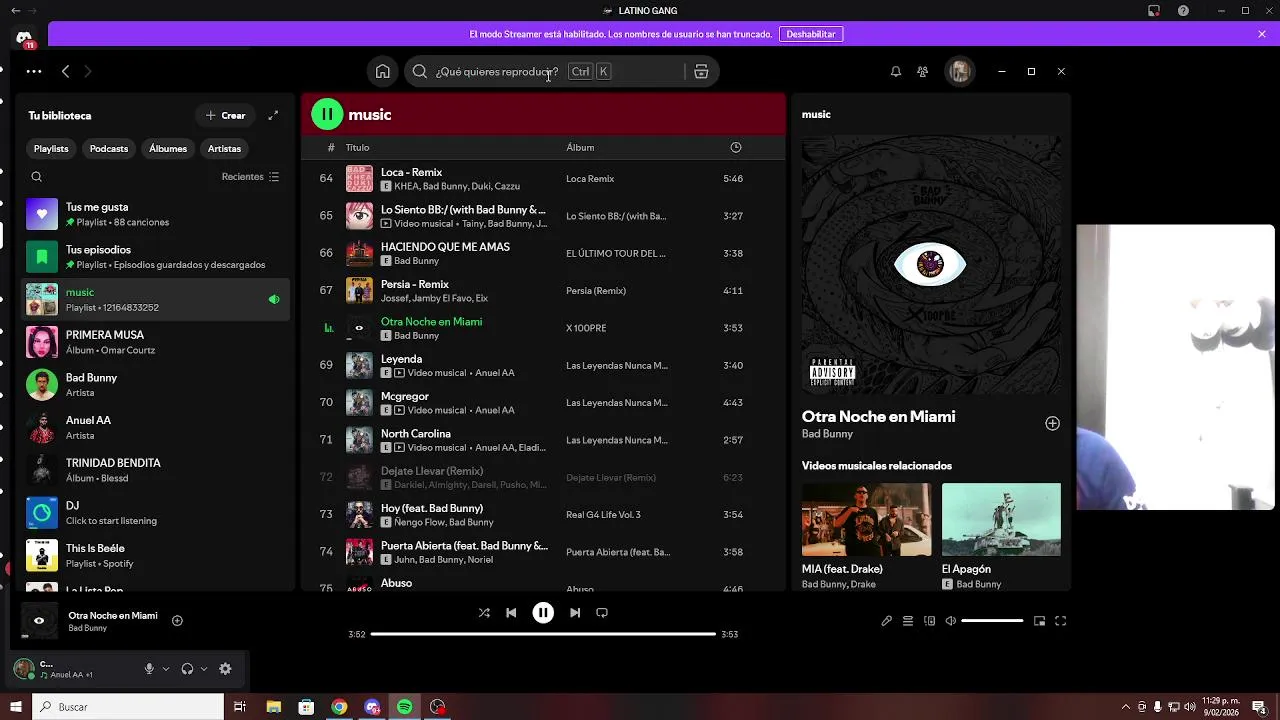Dismiss the streamer mode banner
The image size is (1280, 720).
coord(1262,34)
